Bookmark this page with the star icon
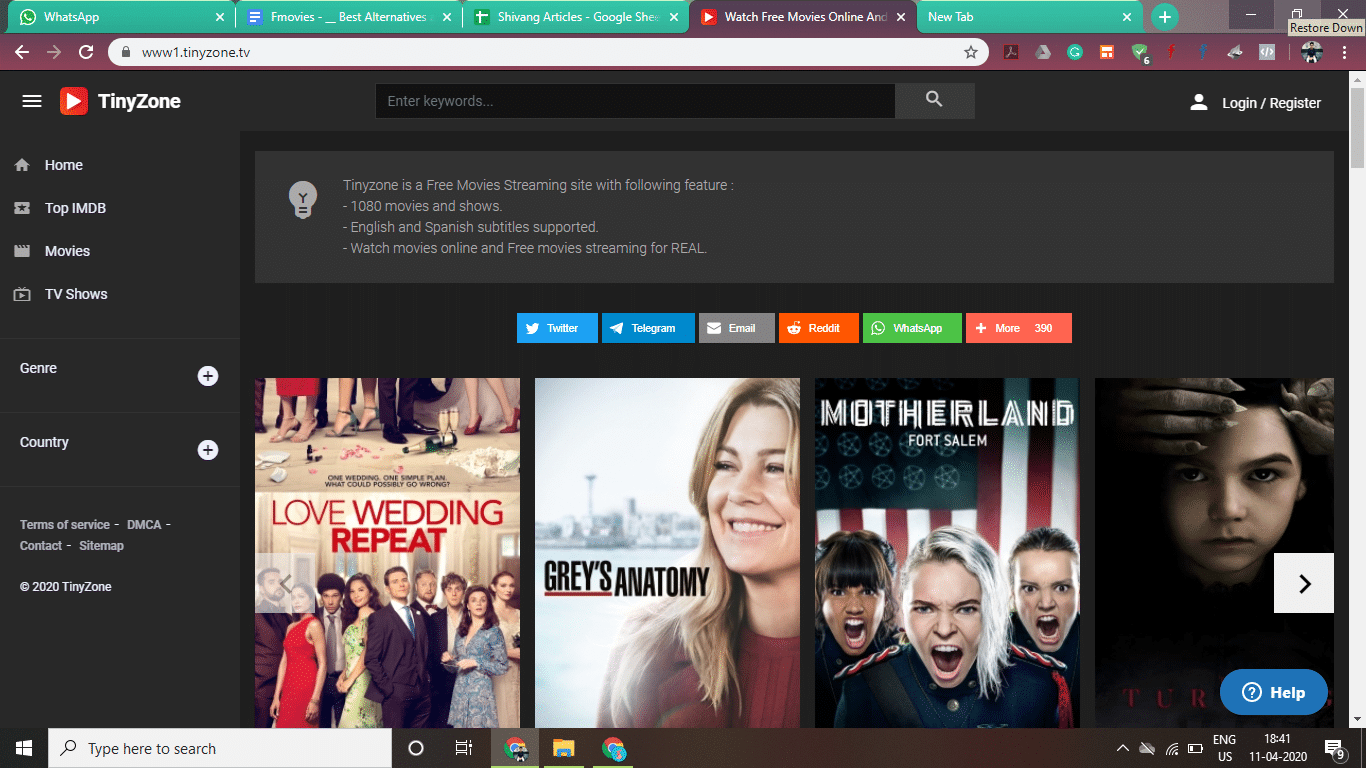 pyautogui.click(x=970, y=52)
